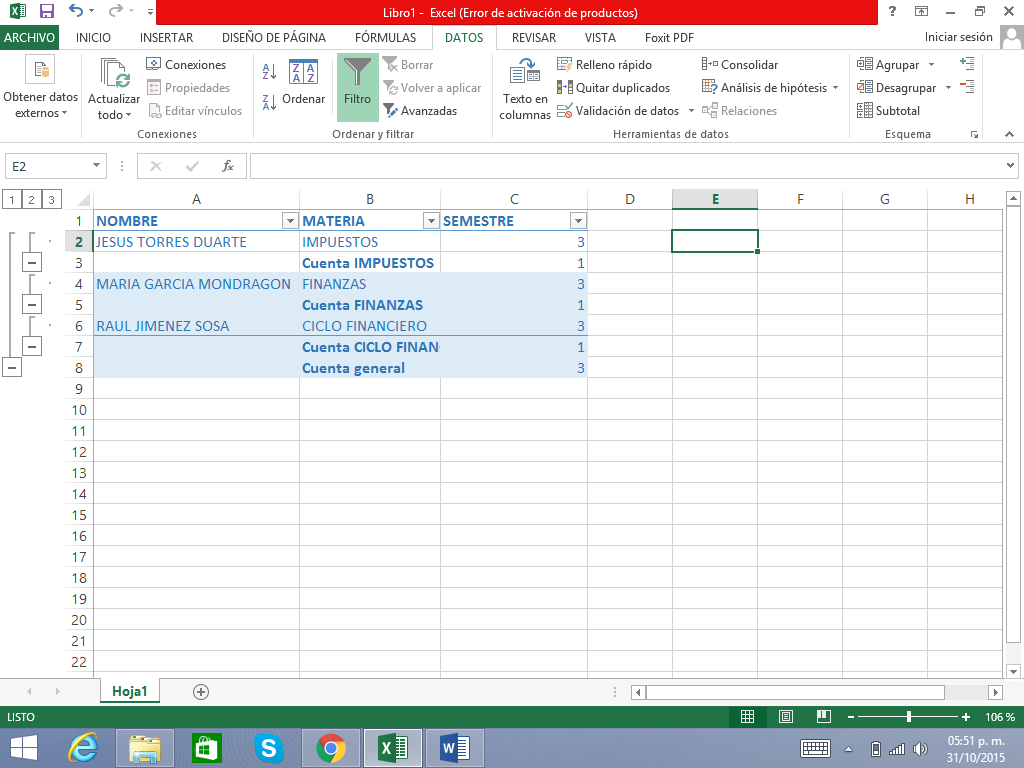The height and width of the screenshot is (768, 1024).
Task: Click the Avanzadas filter button
Action: tap(419, 111)
